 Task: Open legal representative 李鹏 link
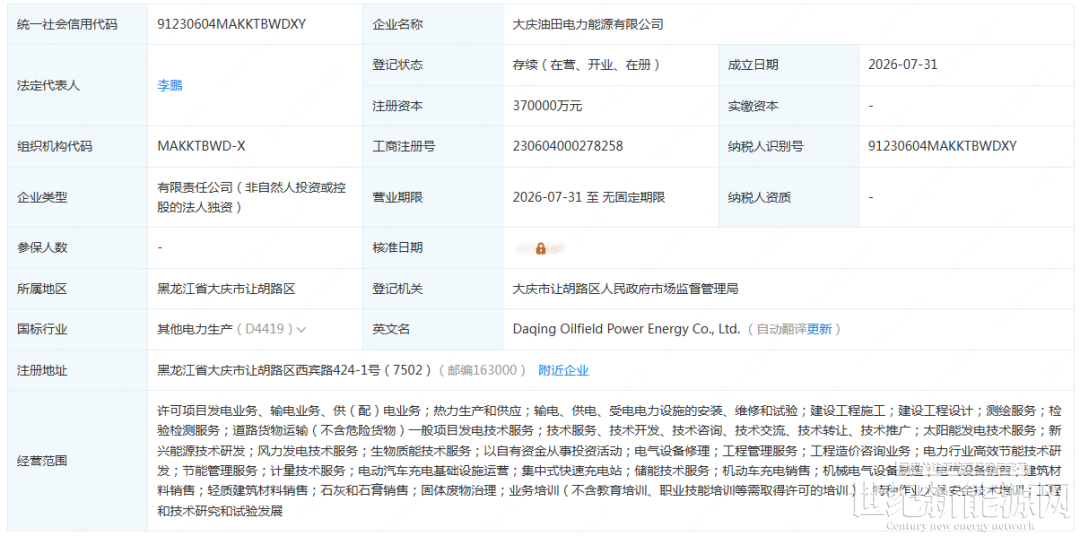click(170, 86)
